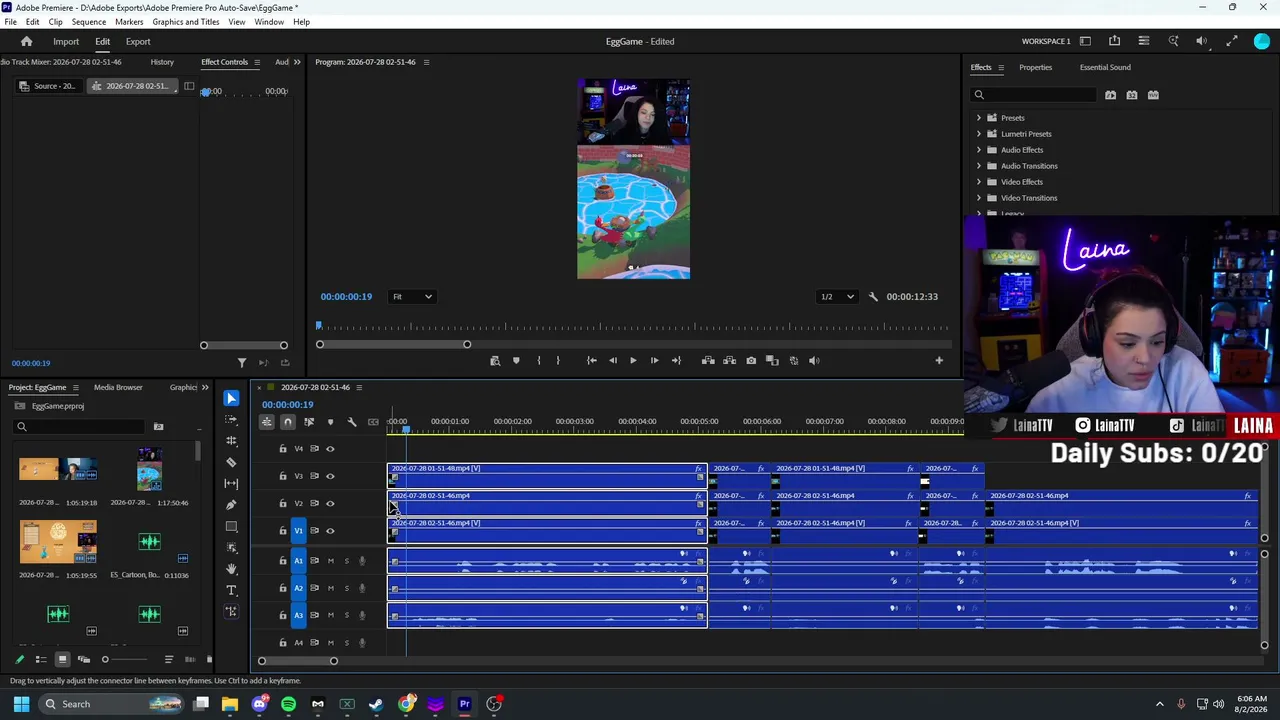Screen dimensions: 1280x720
Task: Toggle V4 track visibility eye
Action: (x=330, y=449)
